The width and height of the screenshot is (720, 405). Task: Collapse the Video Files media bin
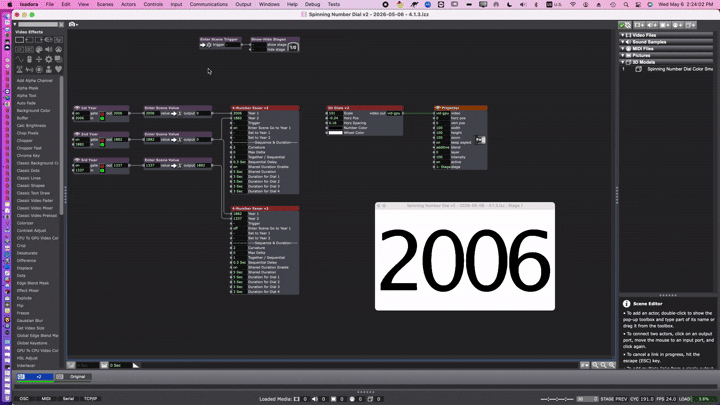coord(623,35)
